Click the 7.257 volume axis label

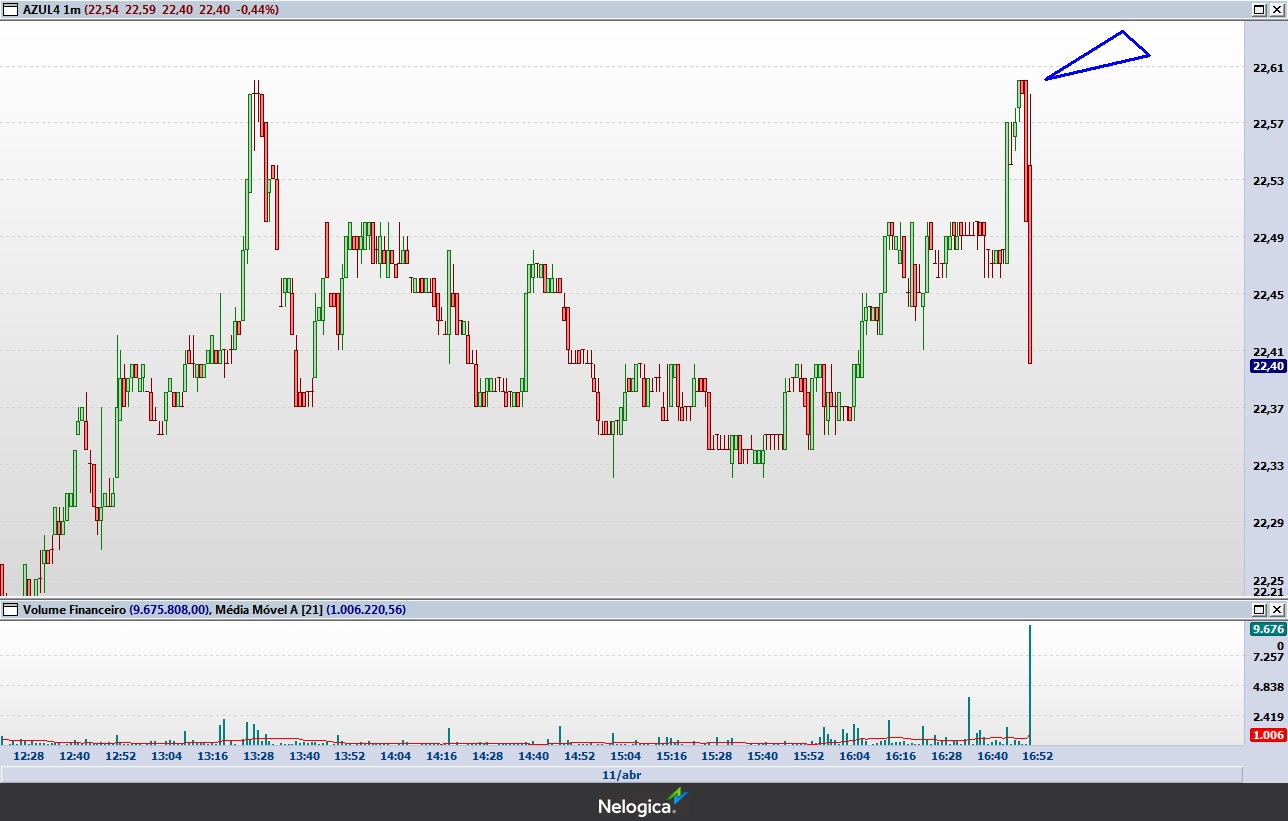tap(1267, 657)
